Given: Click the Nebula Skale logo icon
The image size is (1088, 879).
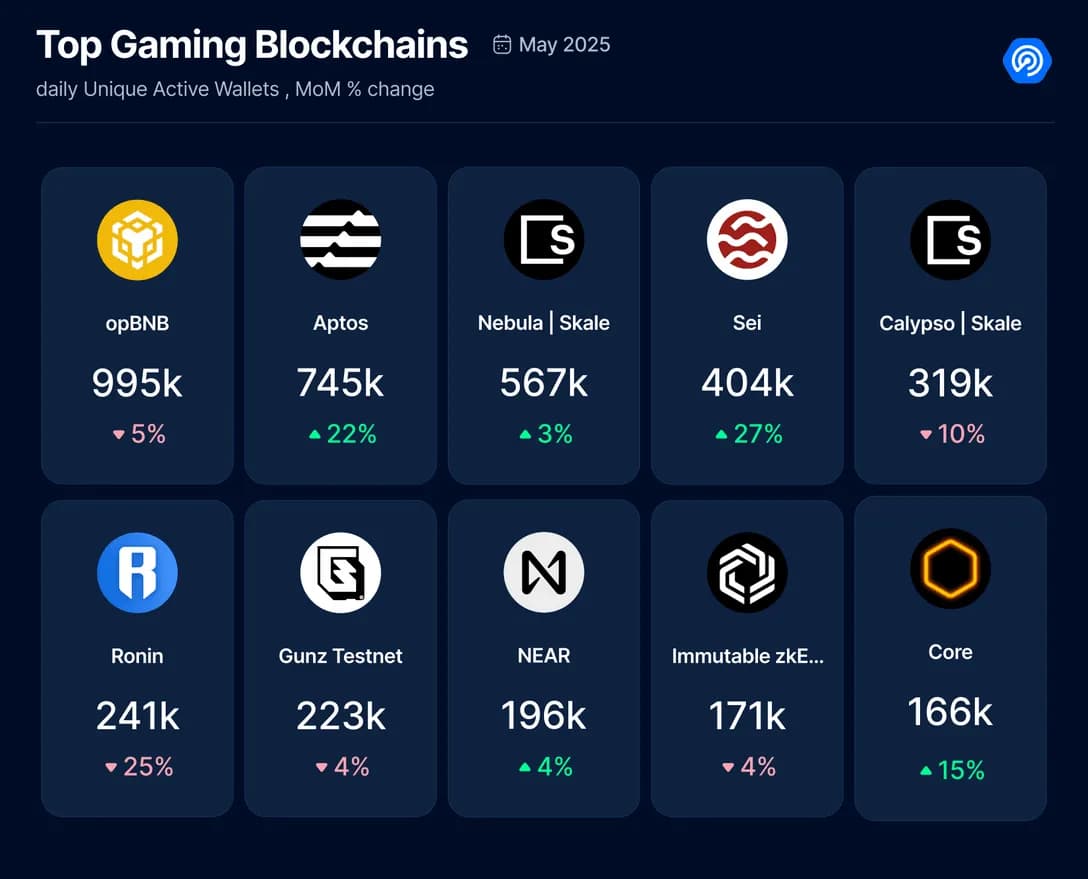Looking at the screenshot, I should [544, 239].
